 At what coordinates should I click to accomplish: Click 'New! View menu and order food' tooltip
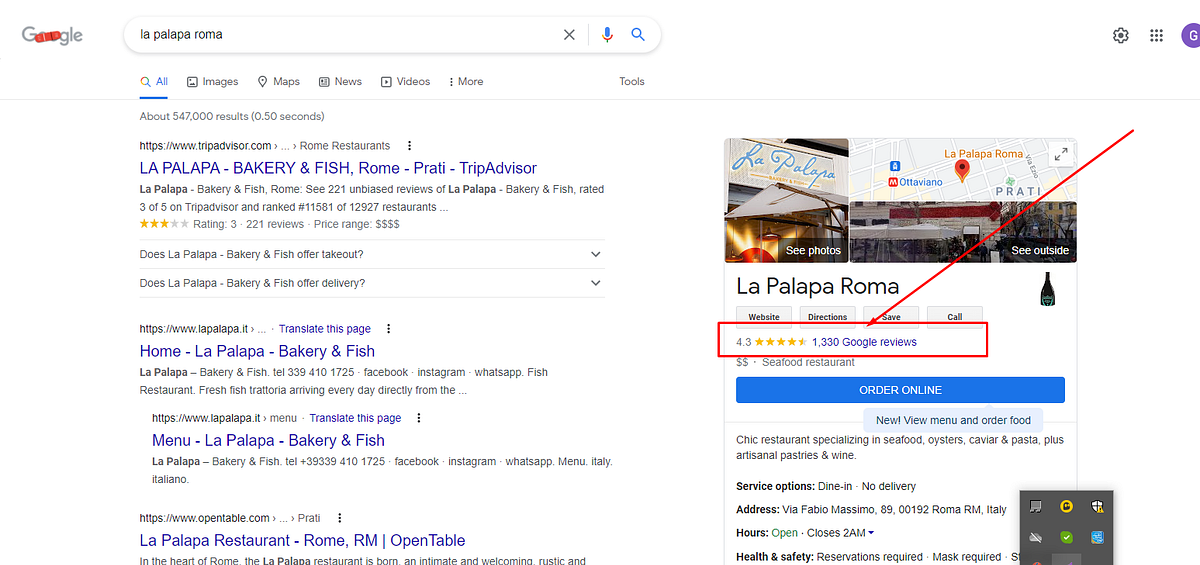click(953, 420)
